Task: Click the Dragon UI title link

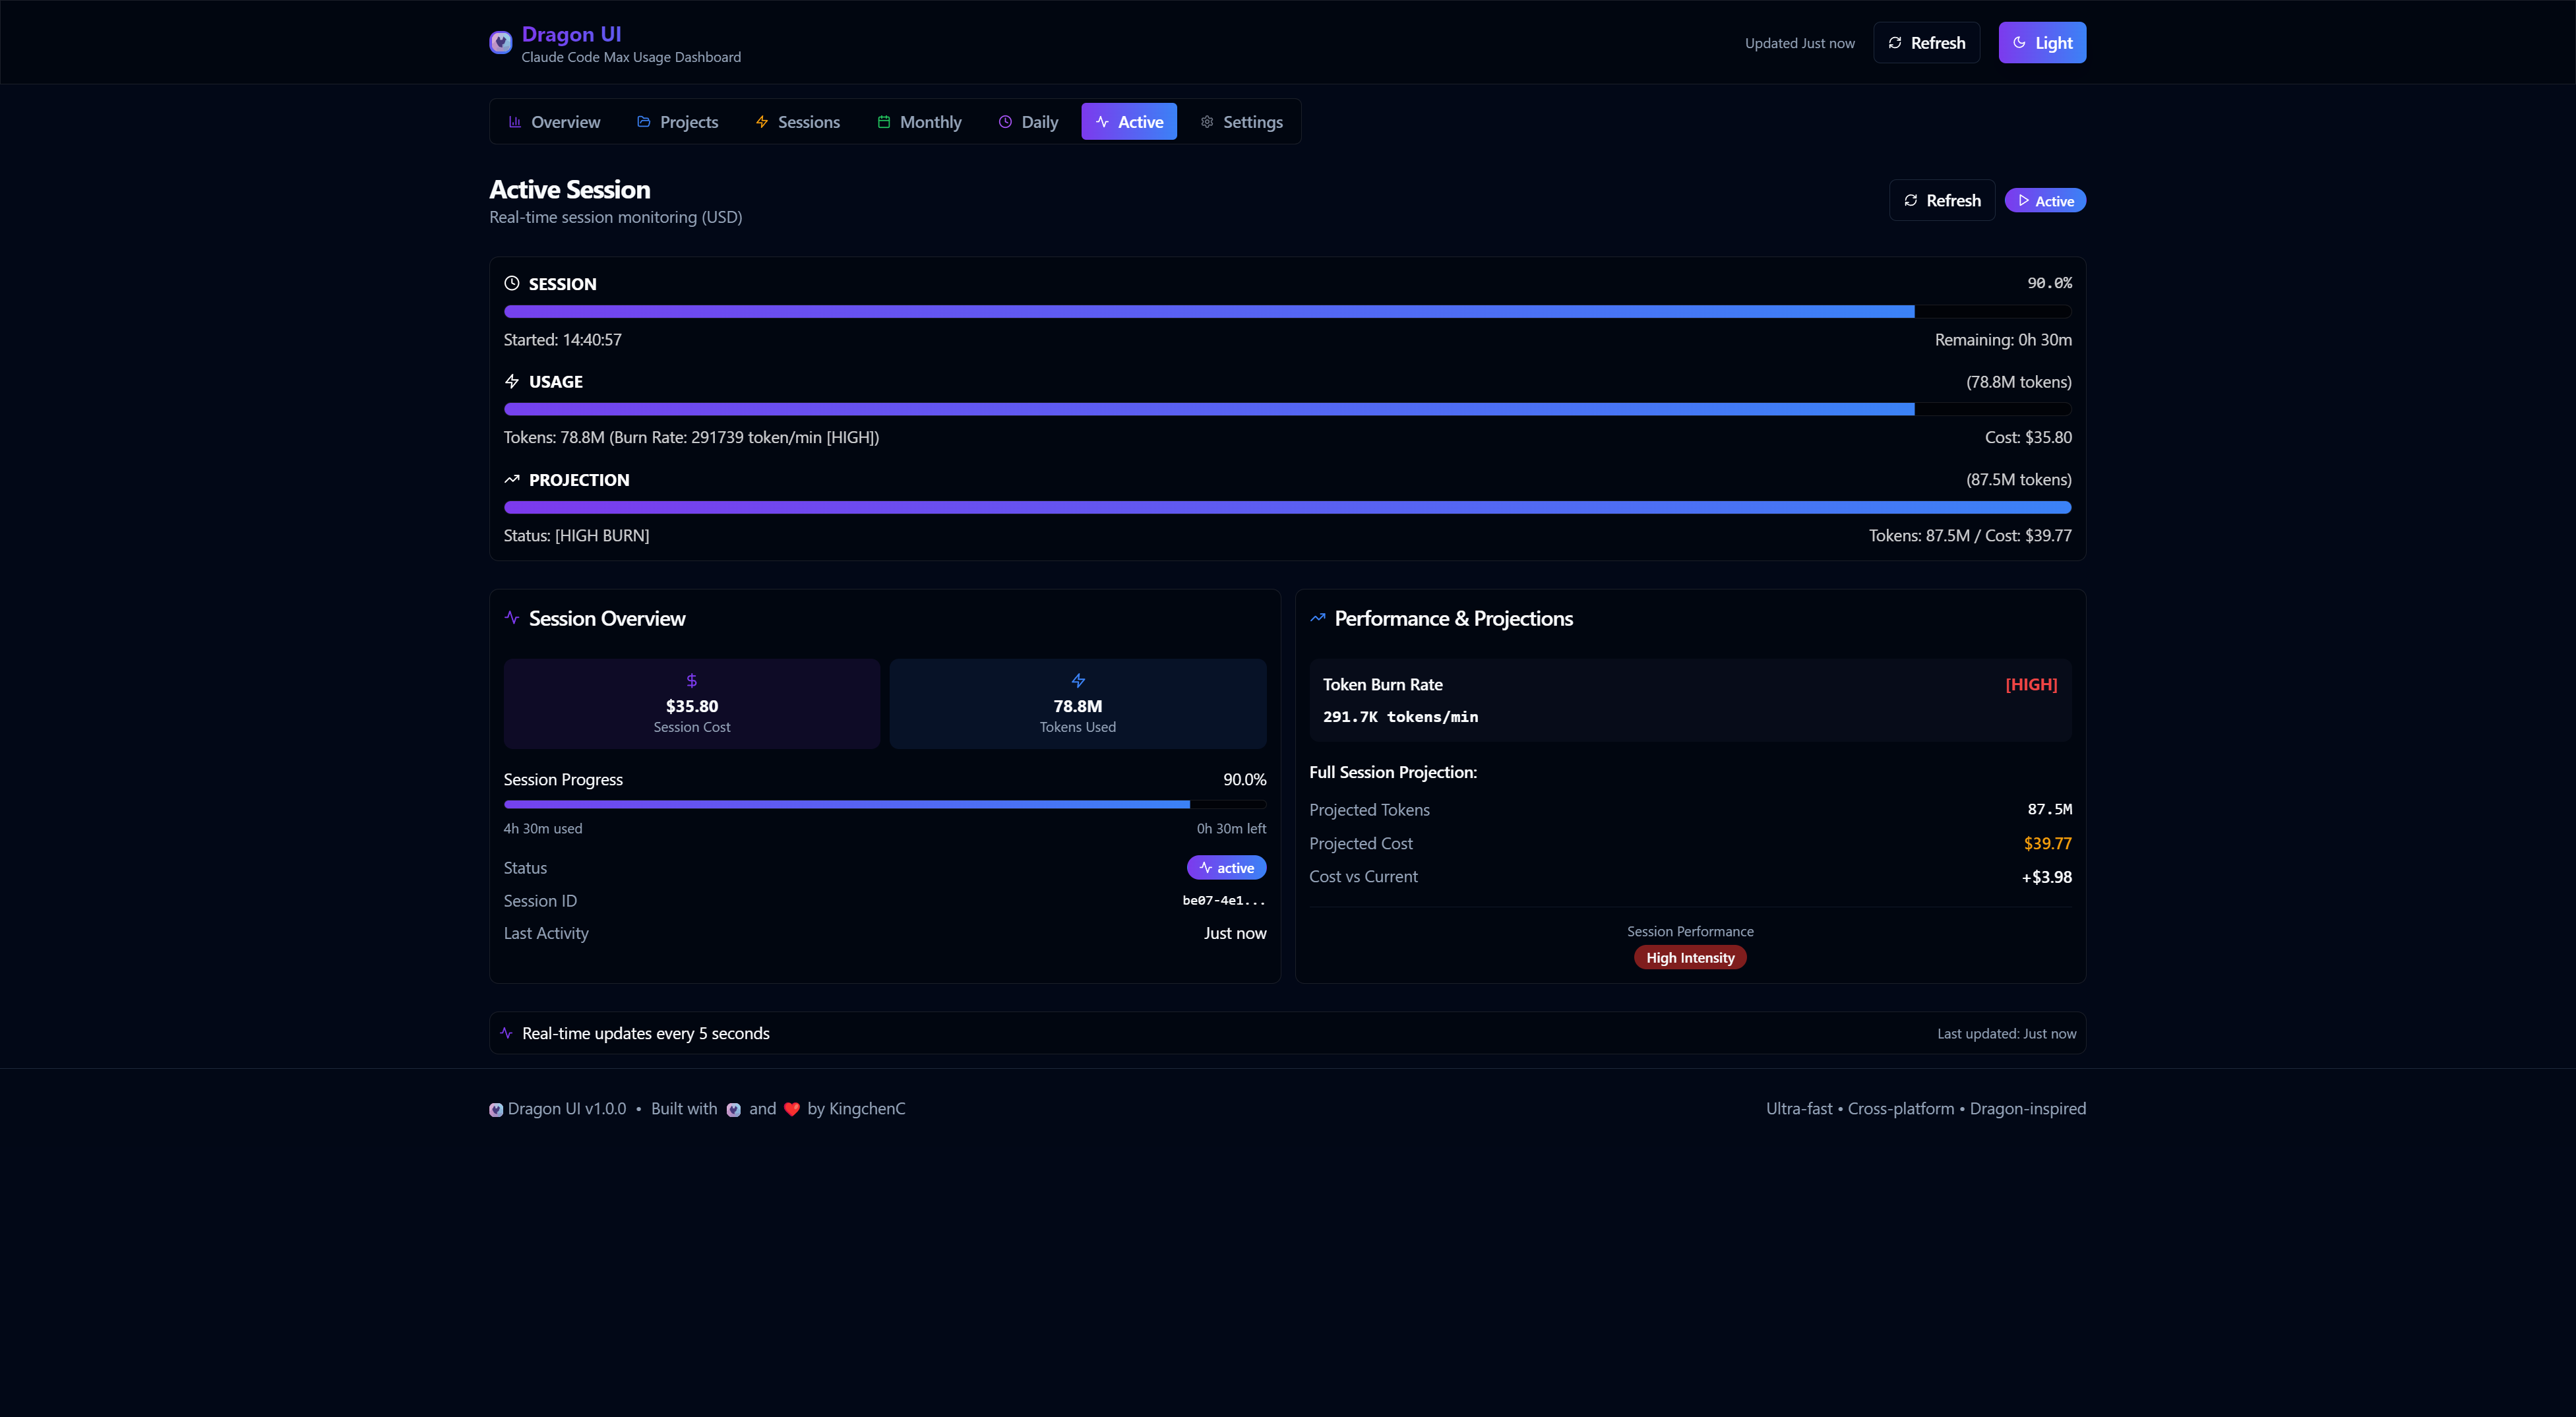Action: [x=571, y=34]
